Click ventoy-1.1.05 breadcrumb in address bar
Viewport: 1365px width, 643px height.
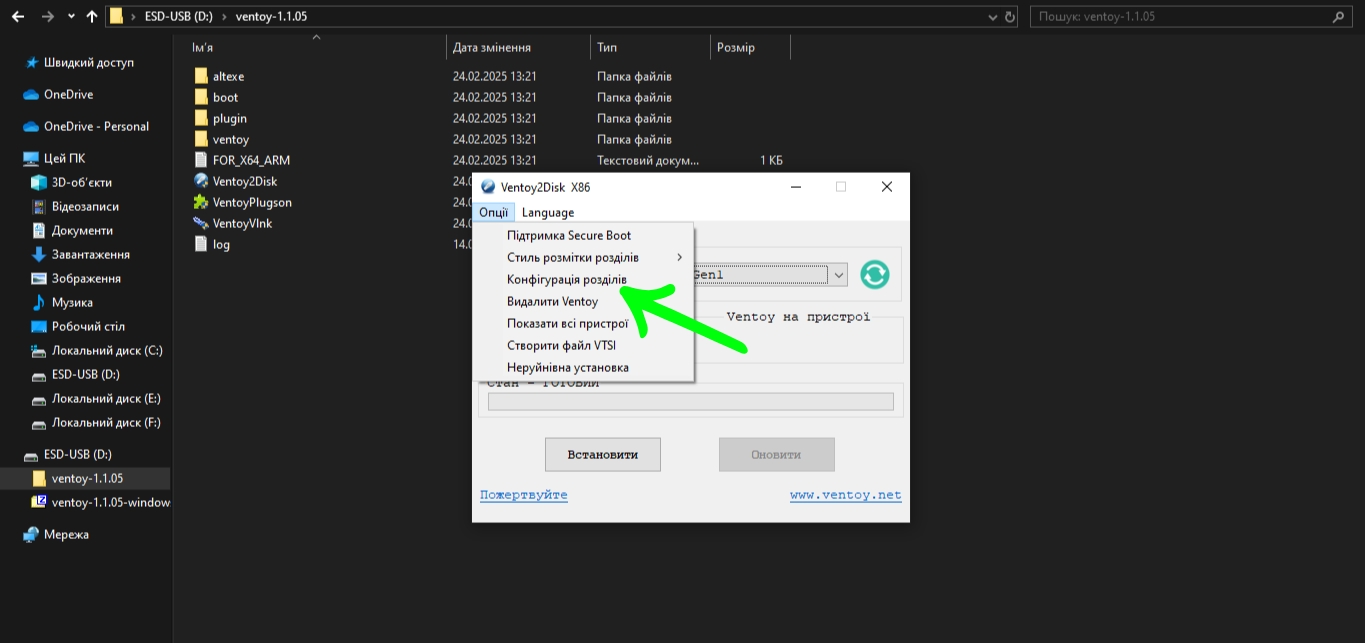(274, 17)
